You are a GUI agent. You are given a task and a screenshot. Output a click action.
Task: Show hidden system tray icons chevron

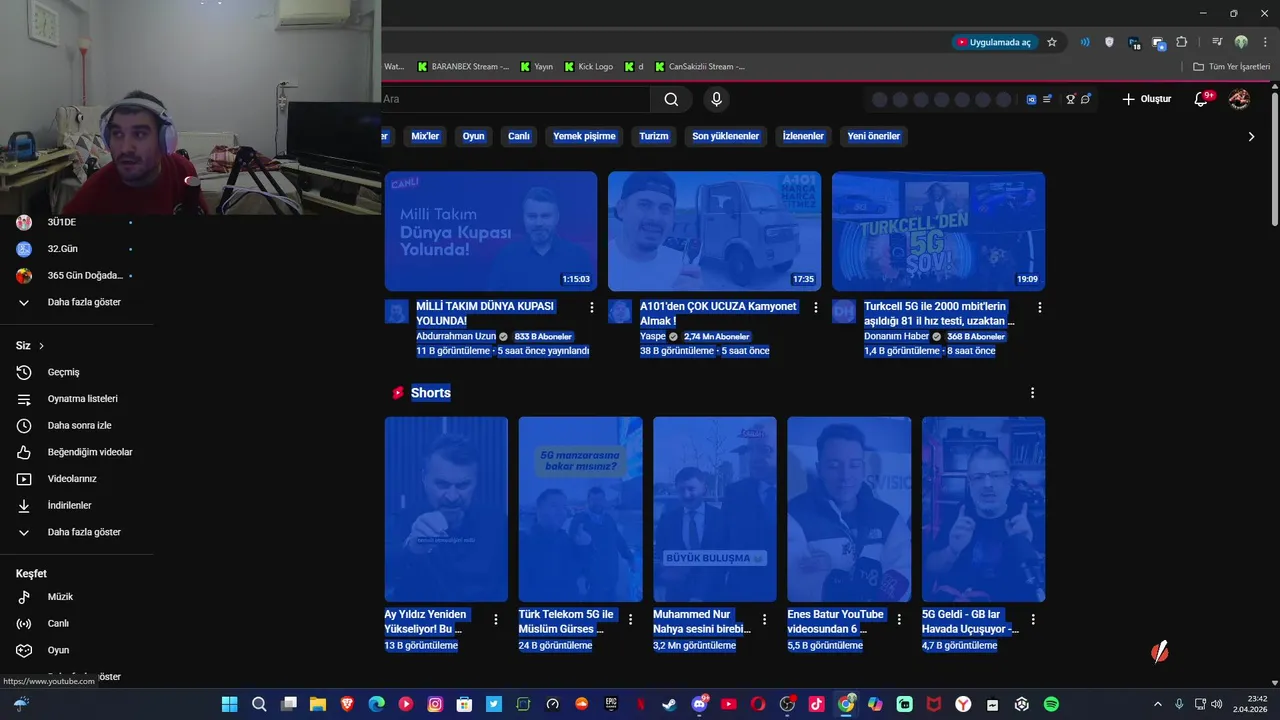(x=1158, y=704)
